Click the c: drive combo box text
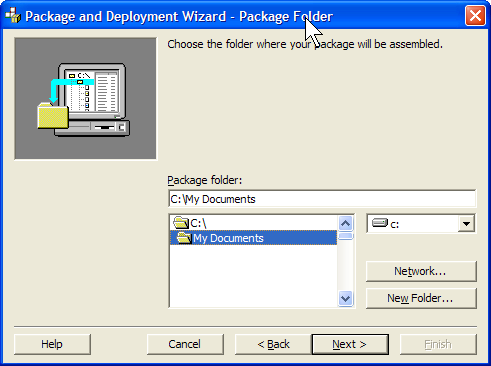This screenshot has width=491, height=366. [x=395, y=225]
